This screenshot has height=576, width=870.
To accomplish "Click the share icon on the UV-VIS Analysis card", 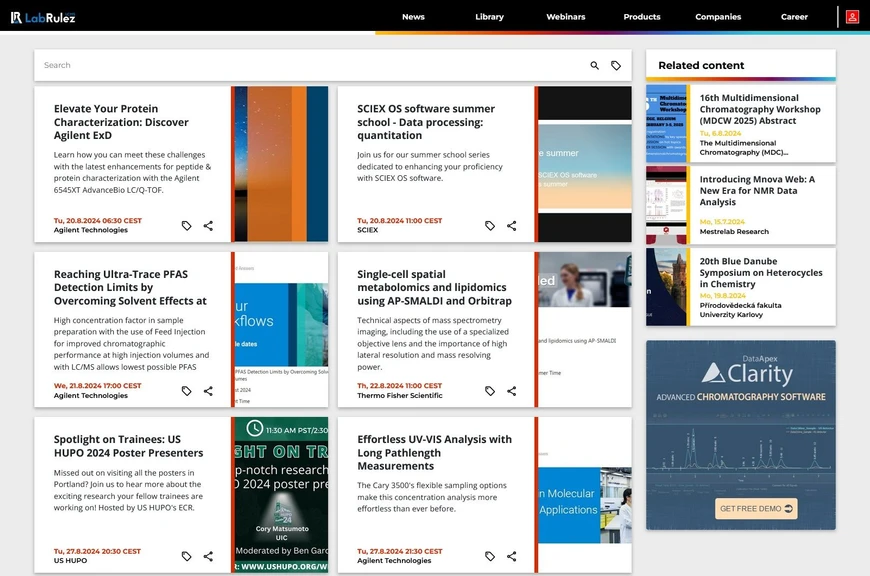I will coord(511,556).
